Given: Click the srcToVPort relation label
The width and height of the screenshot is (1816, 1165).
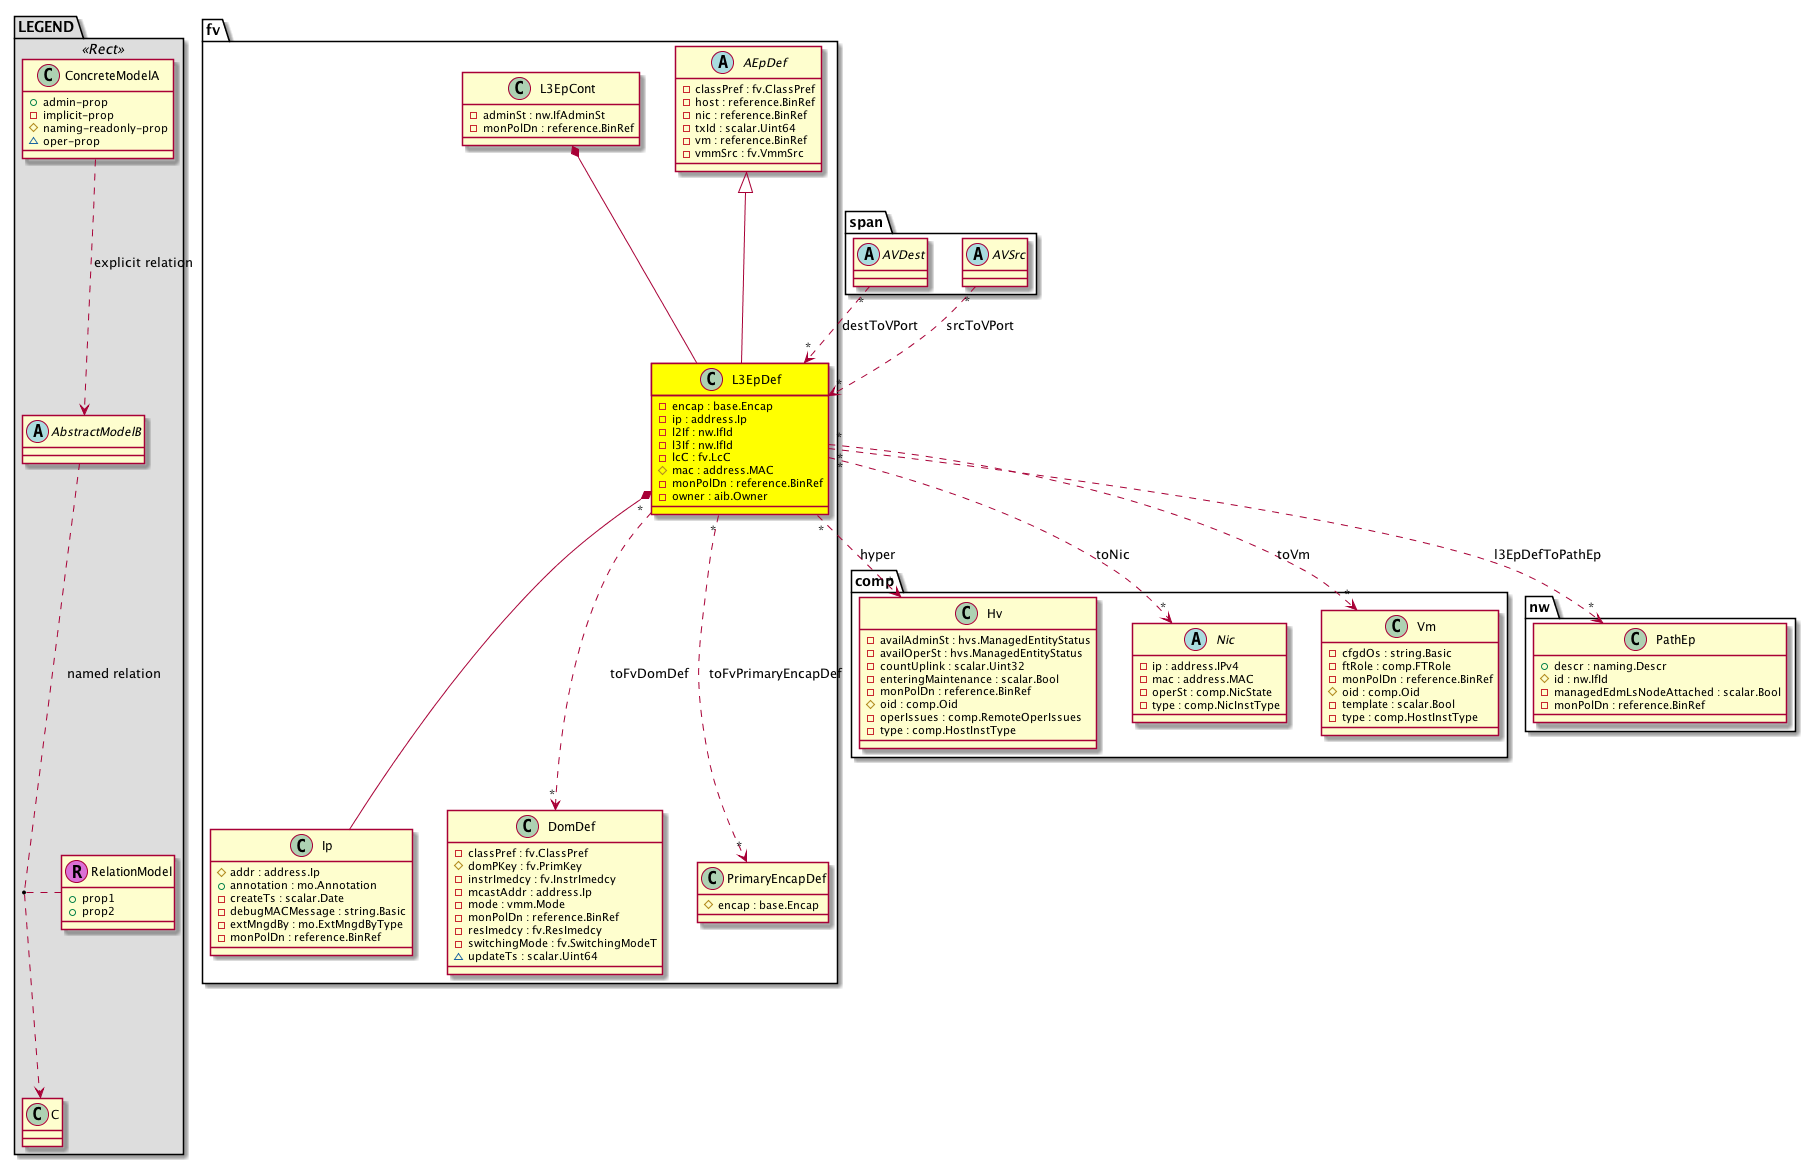Looking at the screenshot, I should pyautogui.click(x=979, y=326).
